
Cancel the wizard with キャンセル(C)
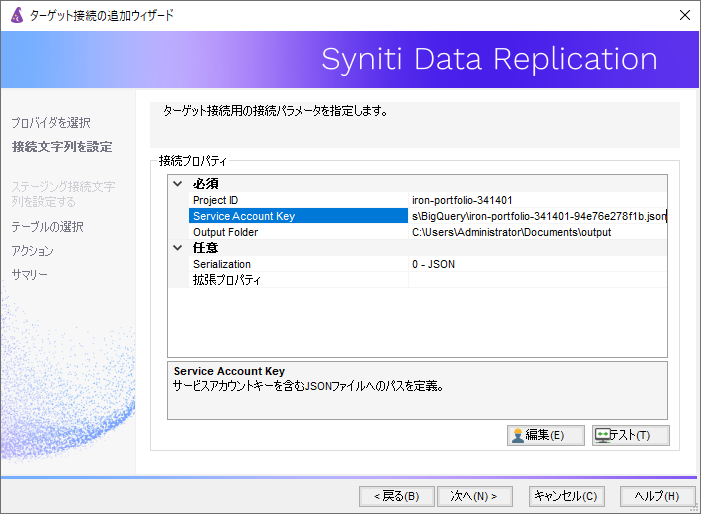566,496
